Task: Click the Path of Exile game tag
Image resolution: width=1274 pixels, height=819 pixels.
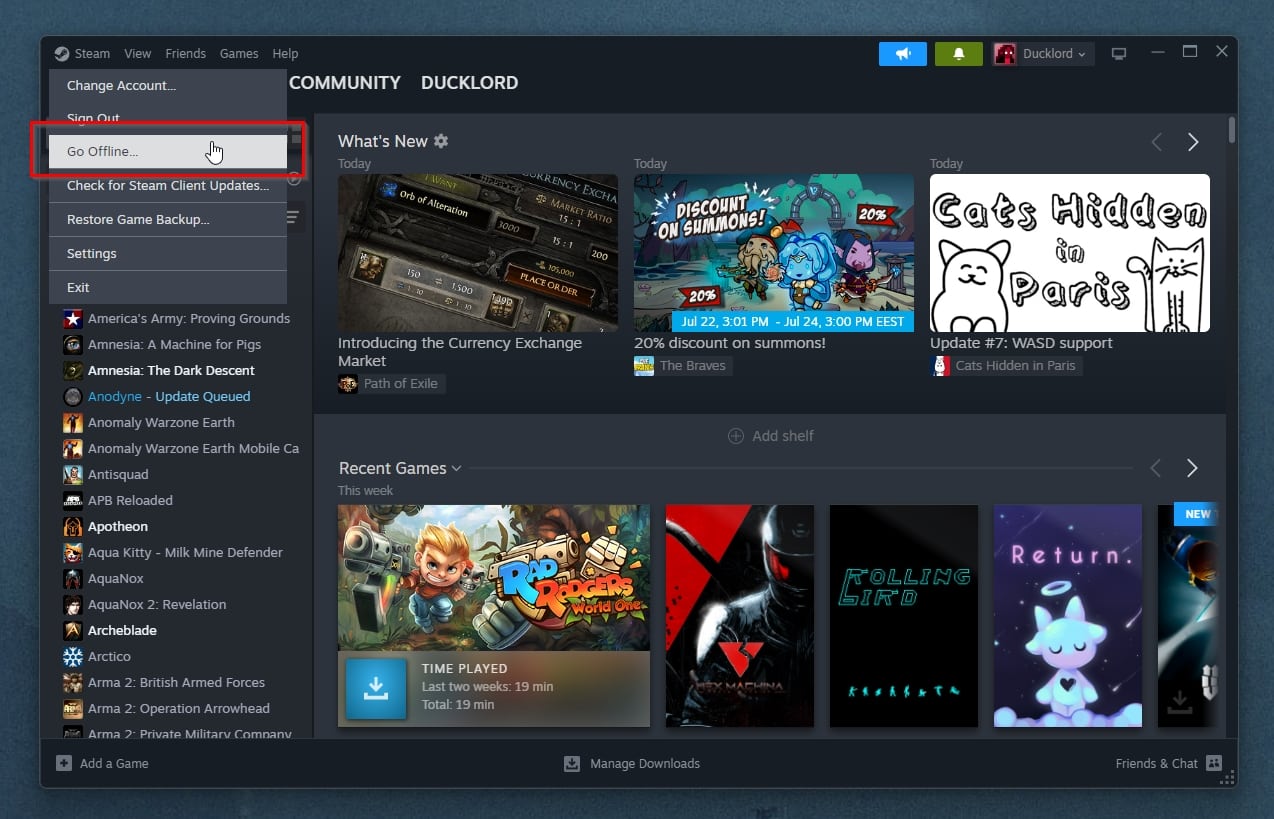Action: [390, 383]
